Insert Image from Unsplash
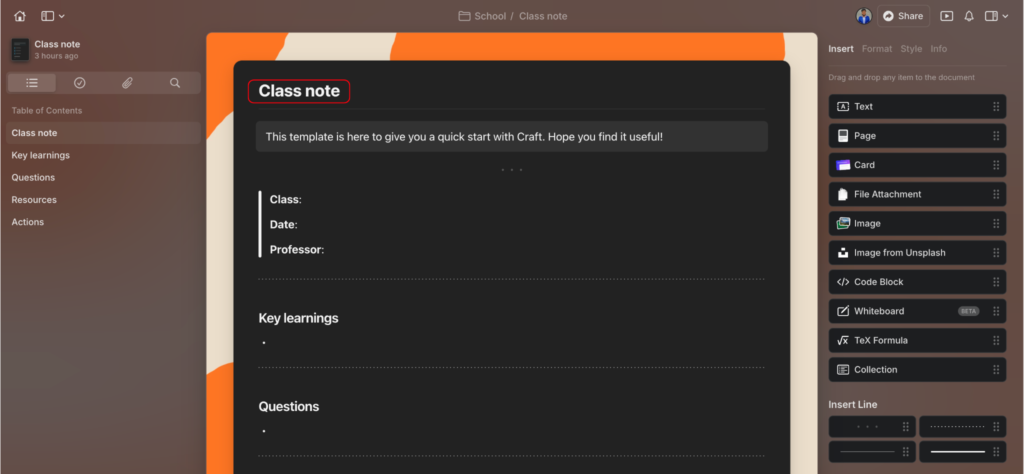This screenshot has height=474, width=1024. (918, 253)
